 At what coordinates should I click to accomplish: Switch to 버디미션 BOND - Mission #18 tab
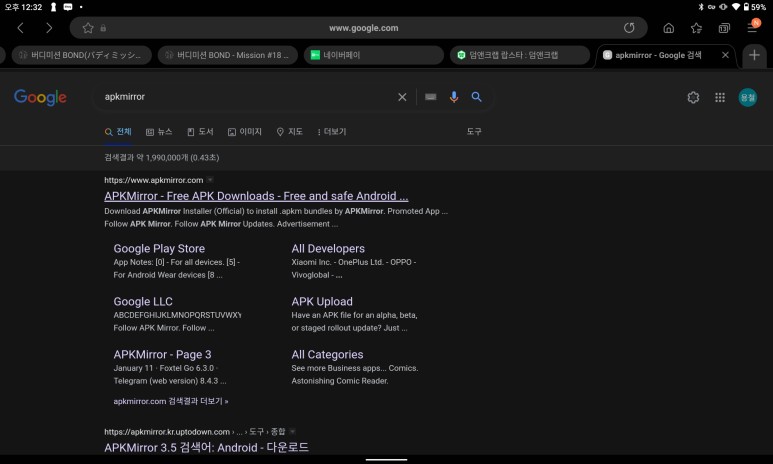point(228,55)
